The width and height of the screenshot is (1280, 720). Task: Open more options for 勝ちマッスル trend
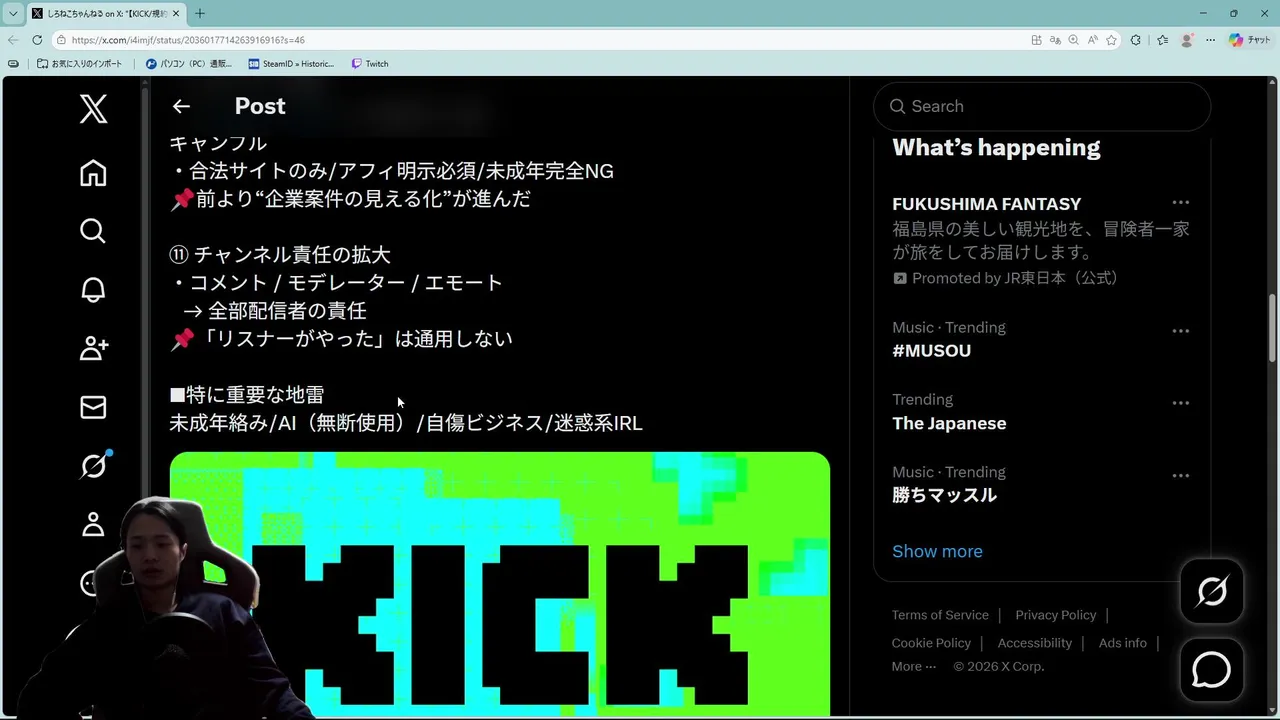1181,475
